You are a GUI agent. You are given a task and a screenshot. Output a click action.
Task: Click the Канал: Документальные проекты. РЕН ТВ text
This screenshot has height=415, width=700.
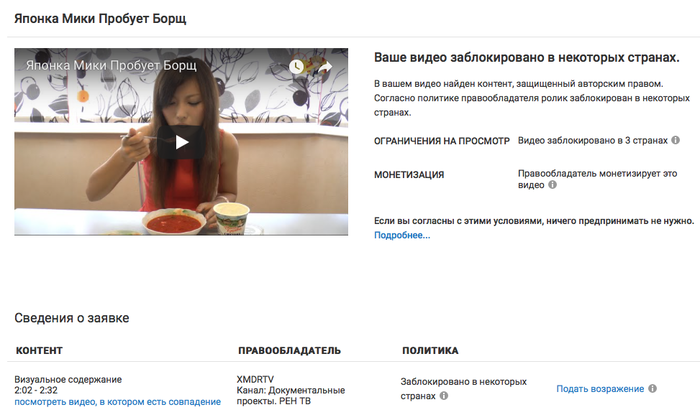(x=291, y=396)
